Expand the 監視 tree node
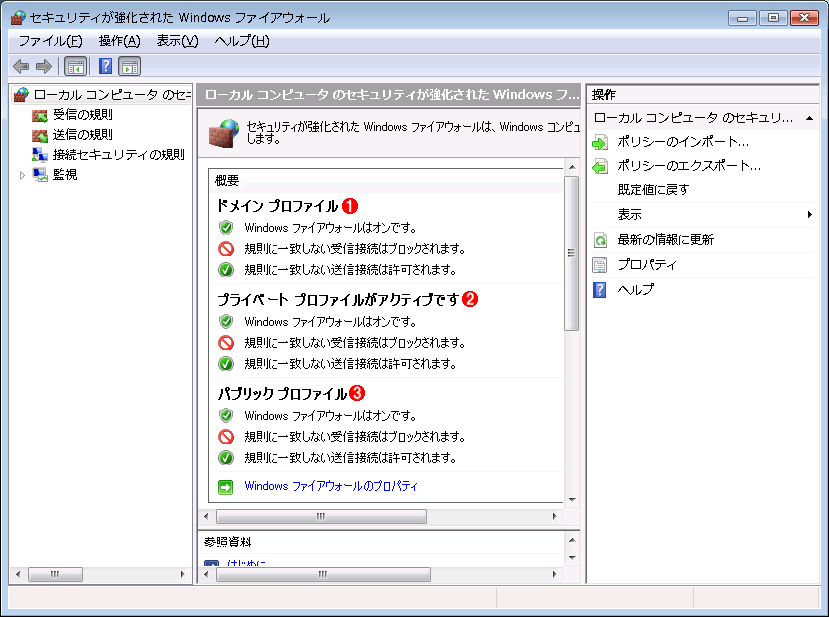 (x=22, y=175)
